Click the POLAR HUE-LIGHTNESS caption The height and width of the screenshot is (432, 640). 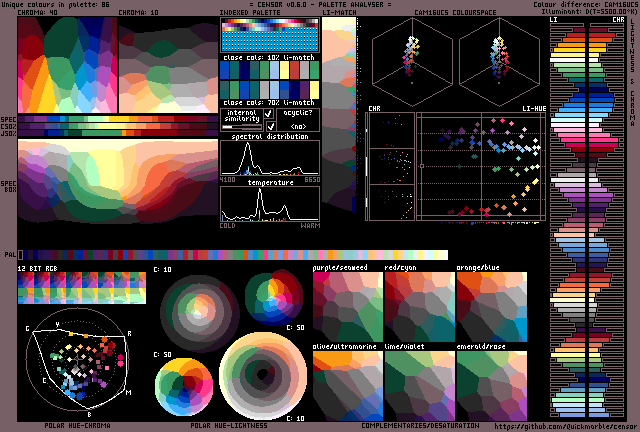pyautogui.click(x=229, y=425)
